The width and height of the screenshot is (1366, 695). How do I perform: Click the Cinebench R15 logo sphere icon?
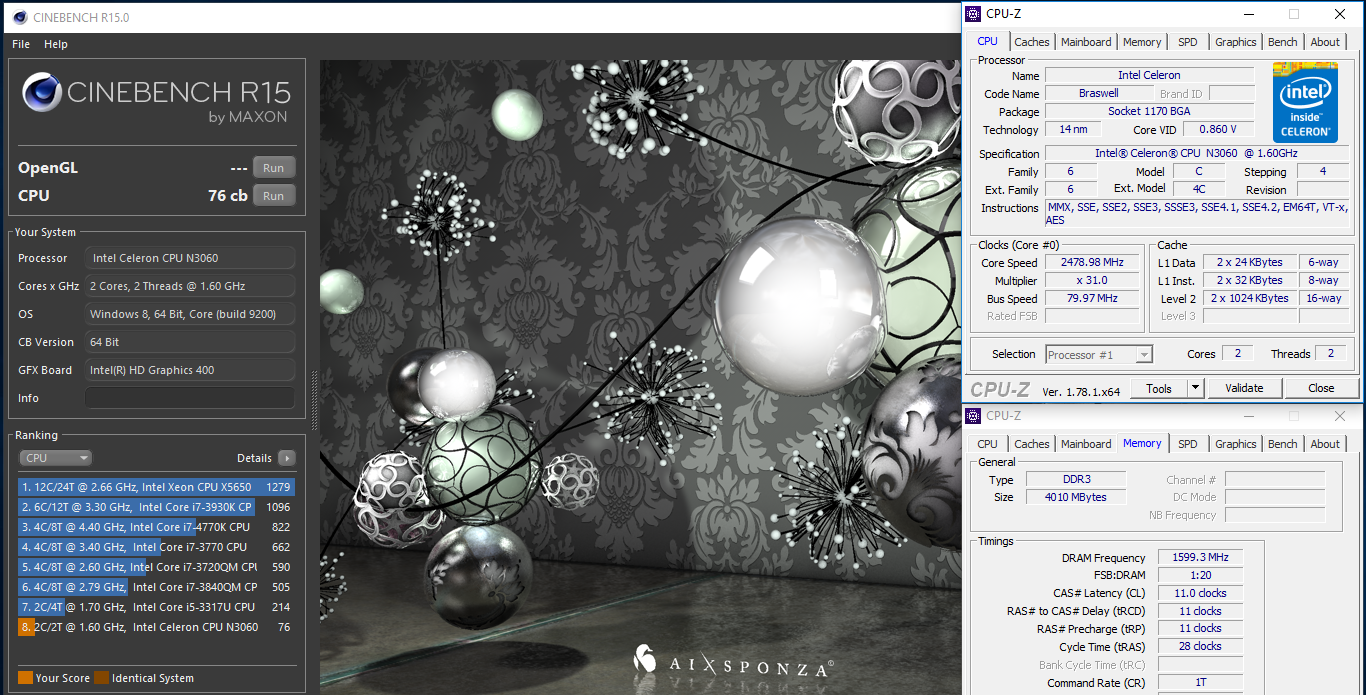[41, 93]
